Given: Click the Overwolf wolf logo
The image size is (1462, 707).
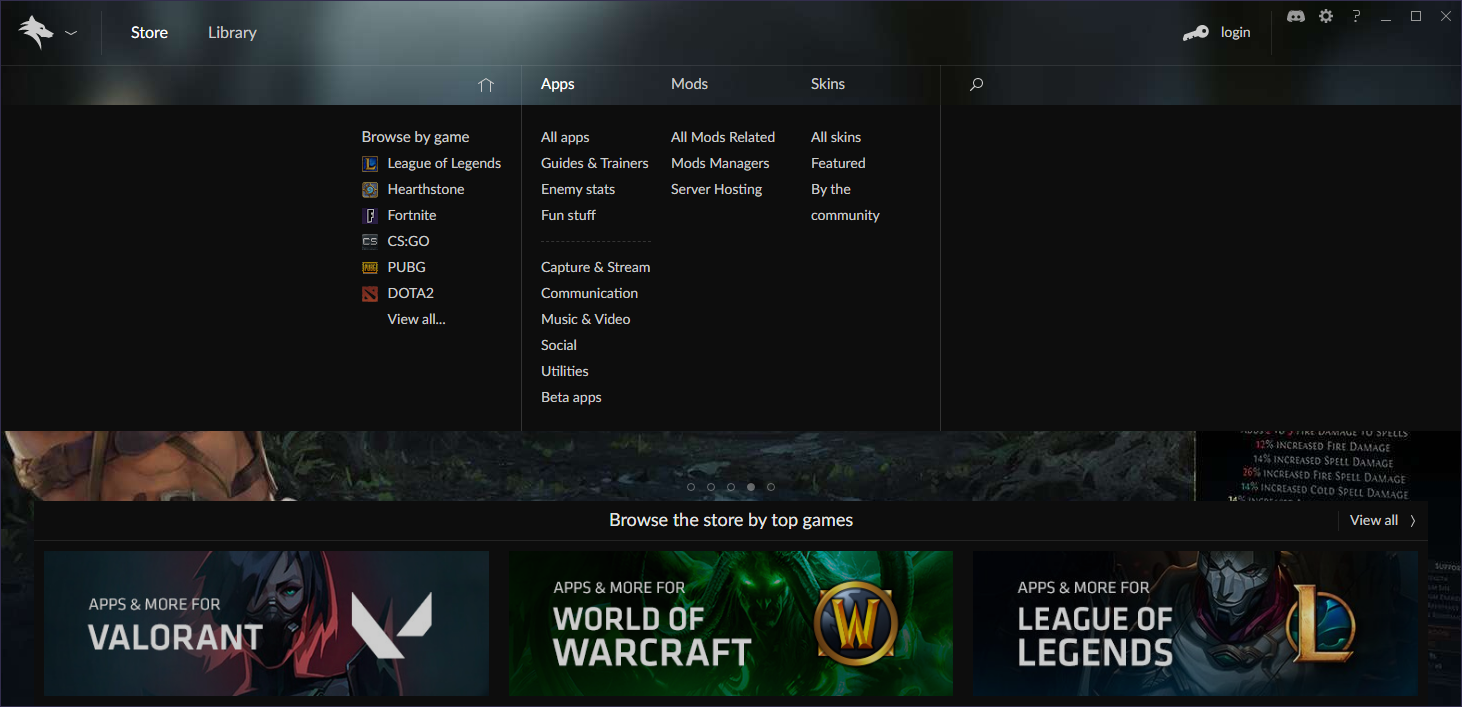Looking at the screenshot, I should pos(36,33).
